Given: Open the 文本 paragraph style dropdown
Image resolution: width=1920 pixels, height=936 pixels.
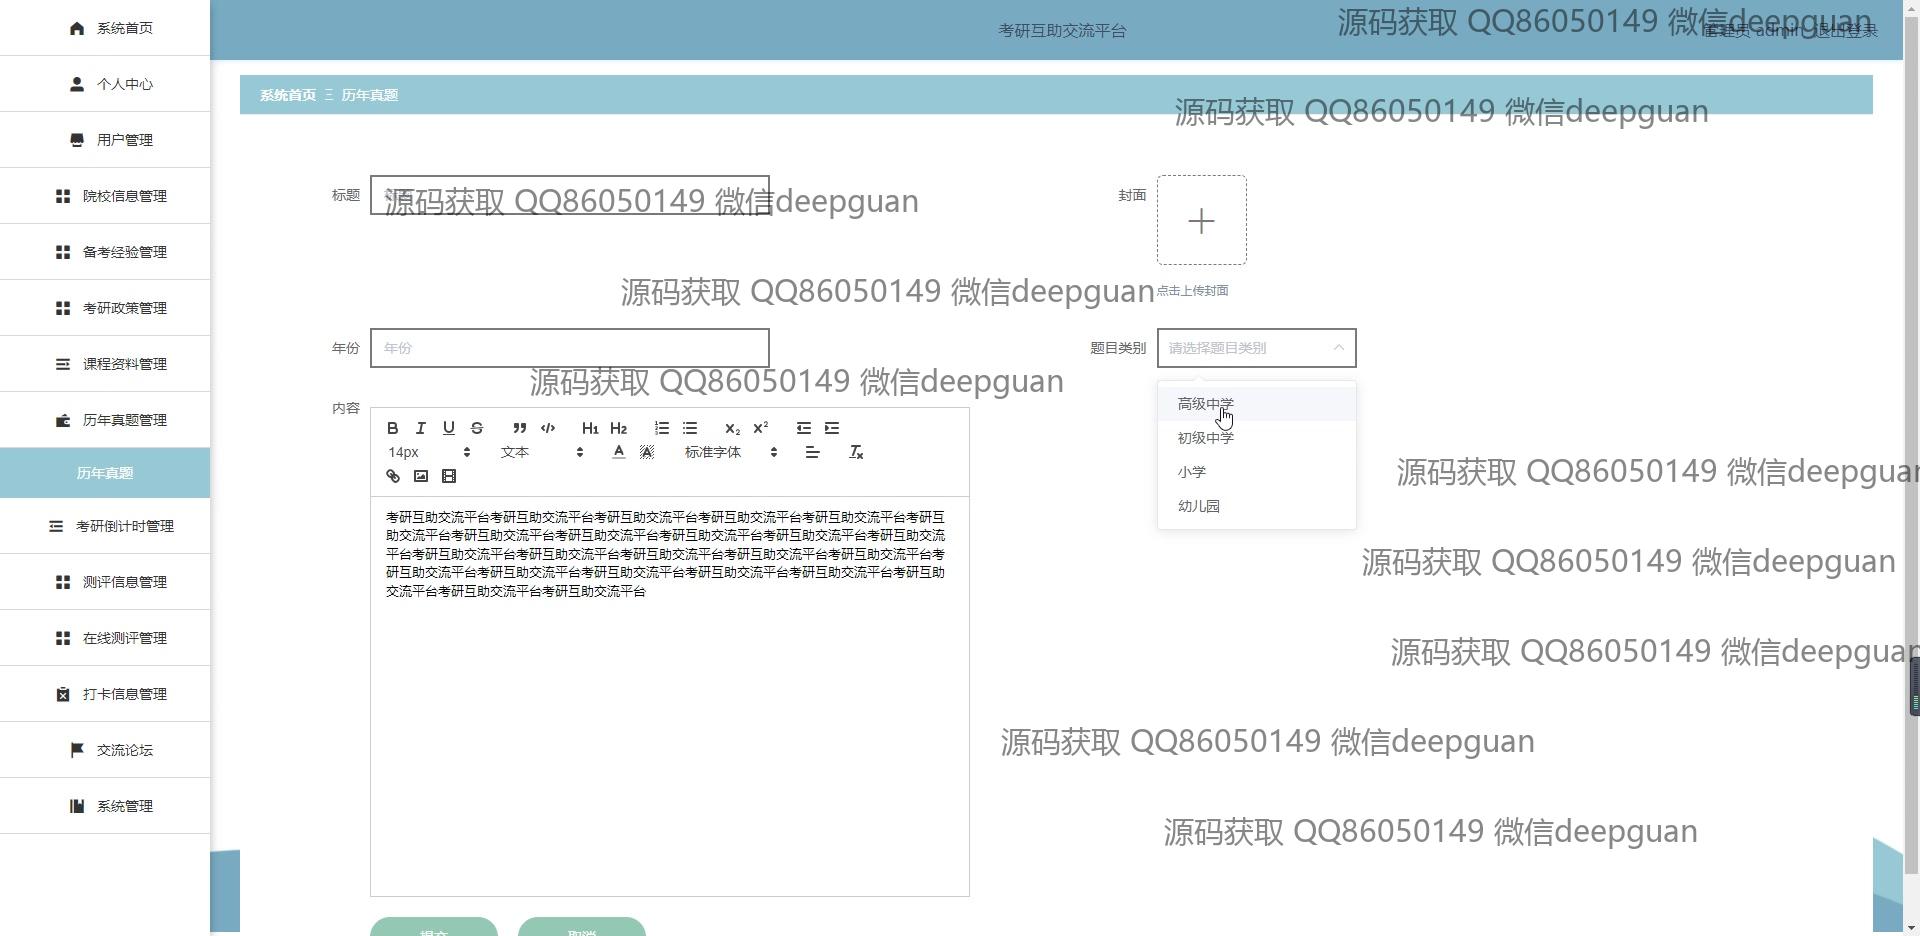Looking at the screenshot, I should [541, 452].
